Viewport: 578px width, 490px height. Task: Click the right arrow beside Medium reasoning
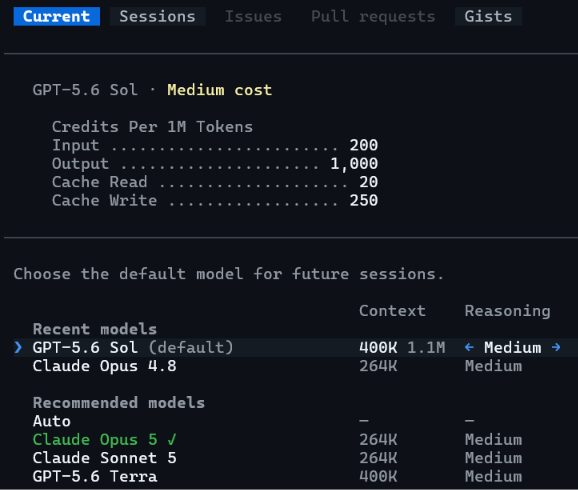click(556, 347)
